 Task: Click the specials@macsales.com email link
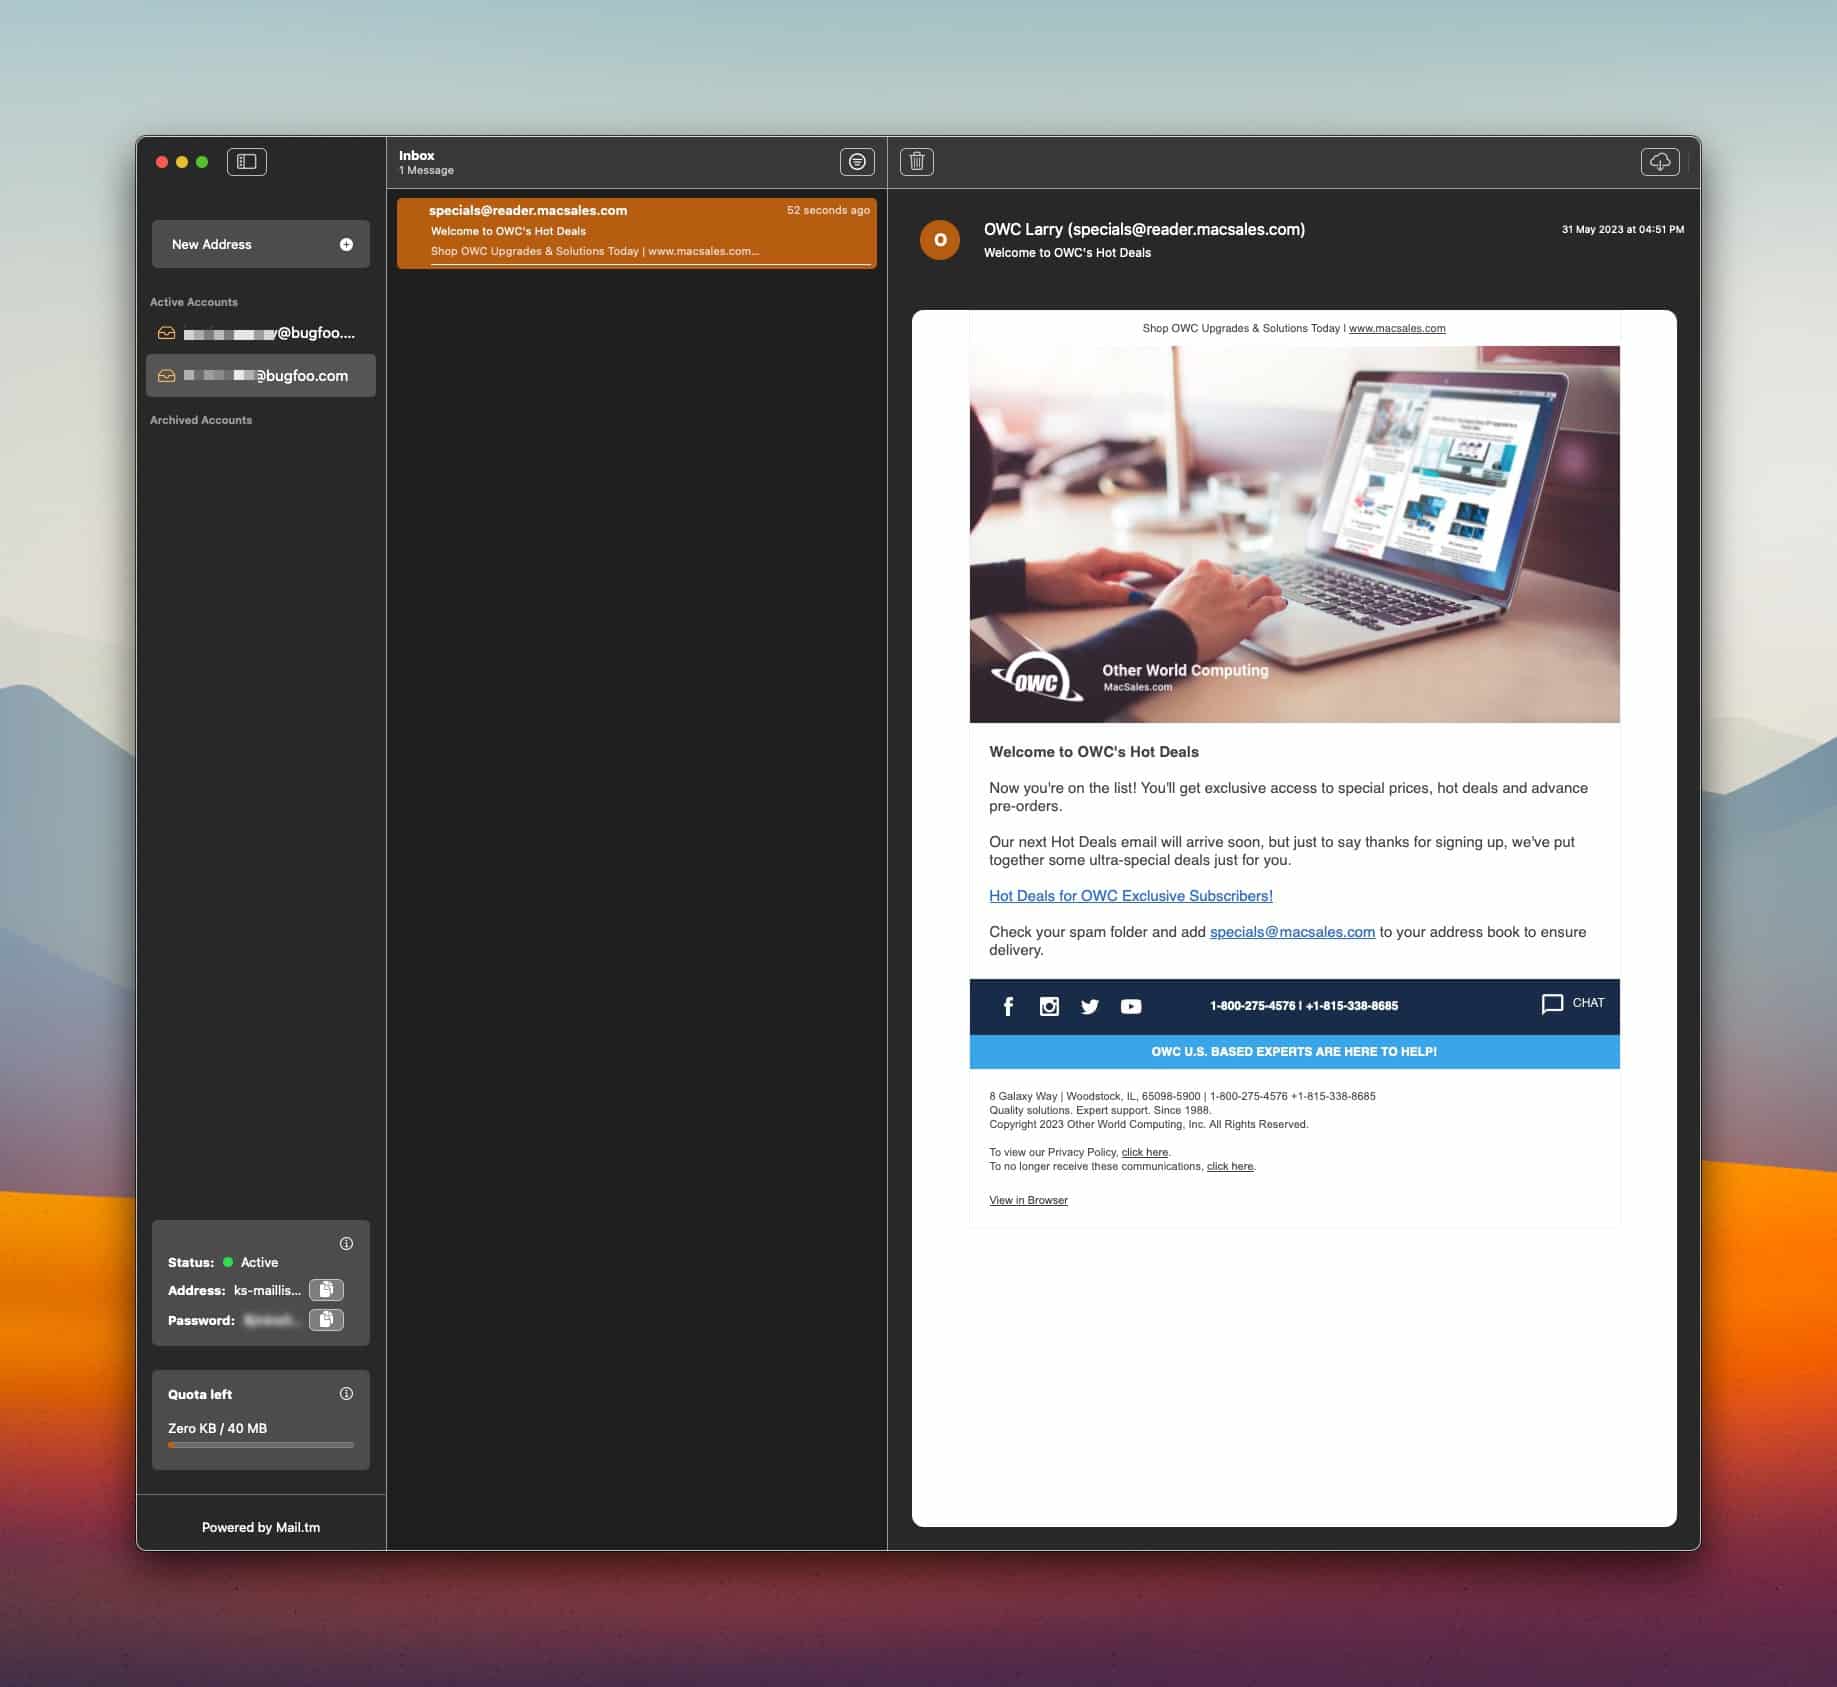click(x=1292, y=932)
